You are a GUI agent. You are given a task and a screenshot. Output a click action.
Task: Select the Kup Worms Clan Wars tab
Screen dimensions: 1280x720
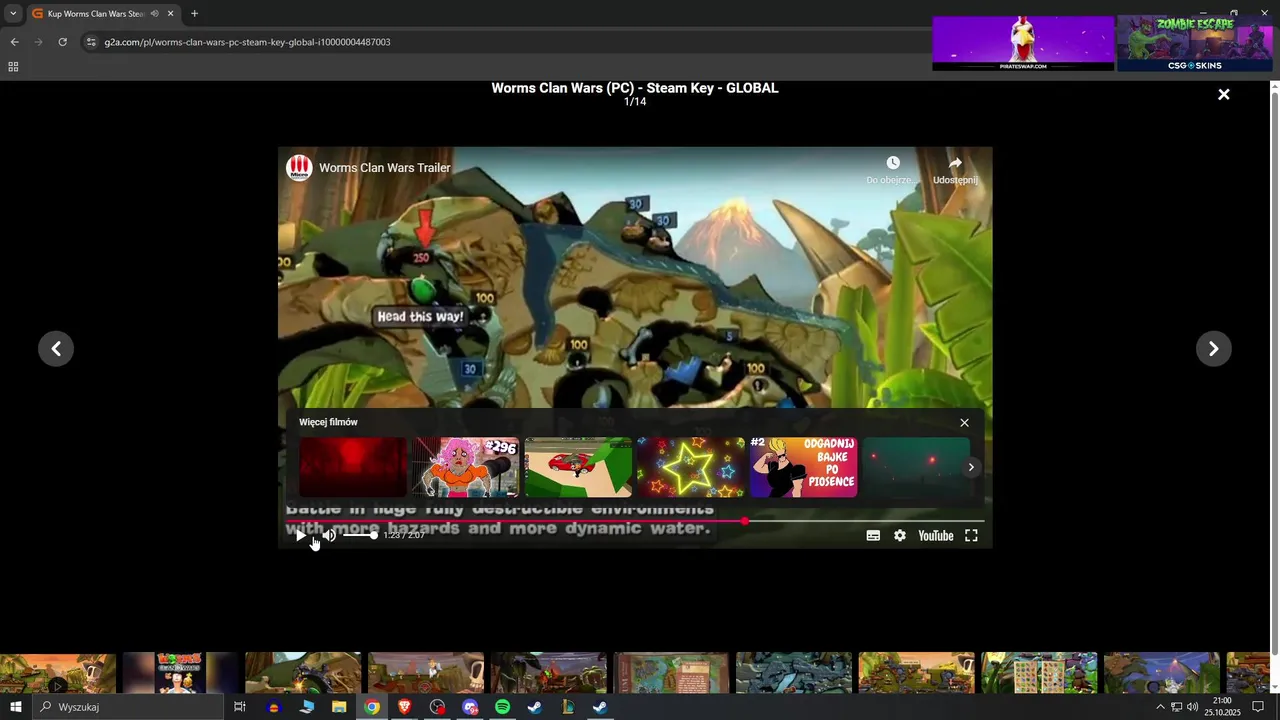(x=103, y=14)
